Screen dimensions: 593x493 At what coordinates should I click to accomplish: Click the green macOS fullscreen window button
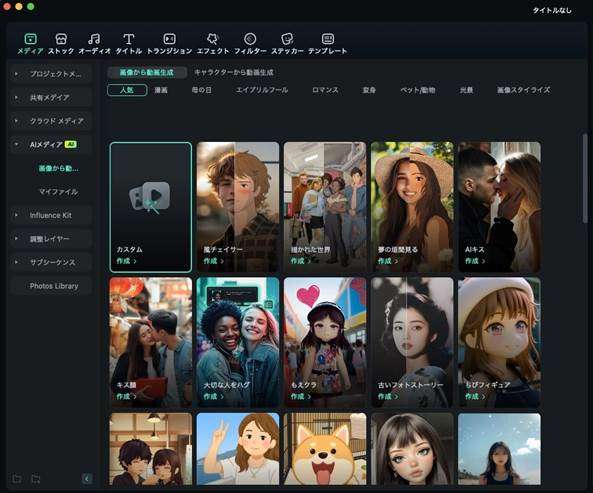pos(31,6)
